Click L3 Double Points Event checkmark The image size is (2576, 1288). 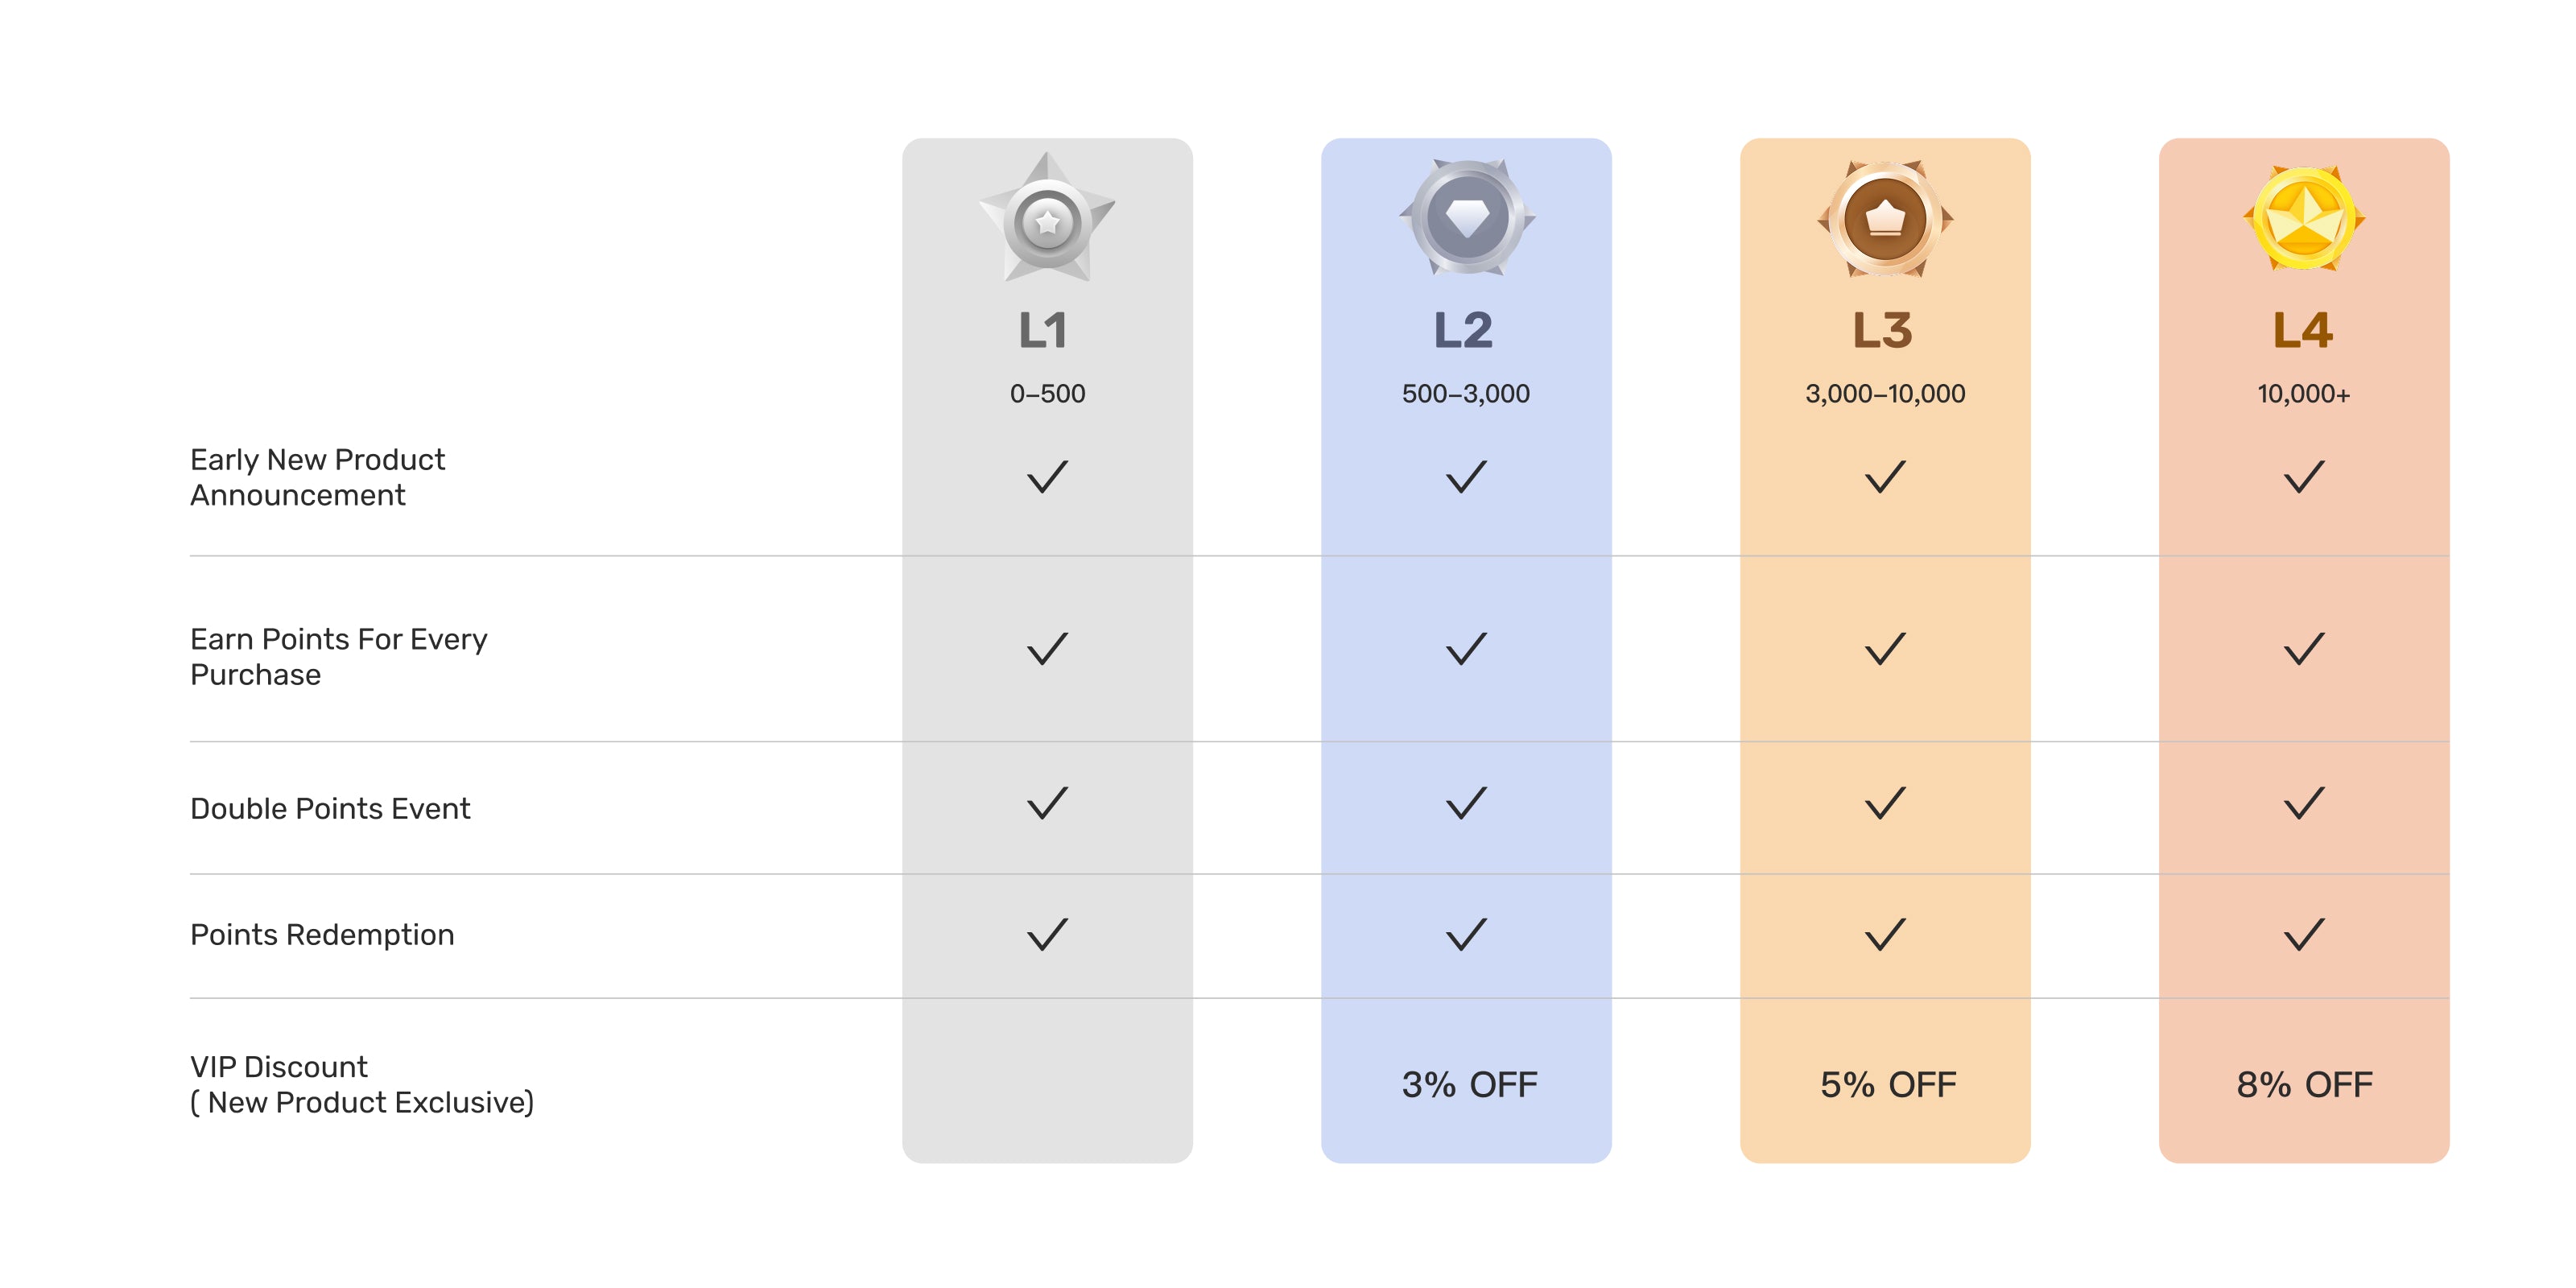tap(1885, 803)
